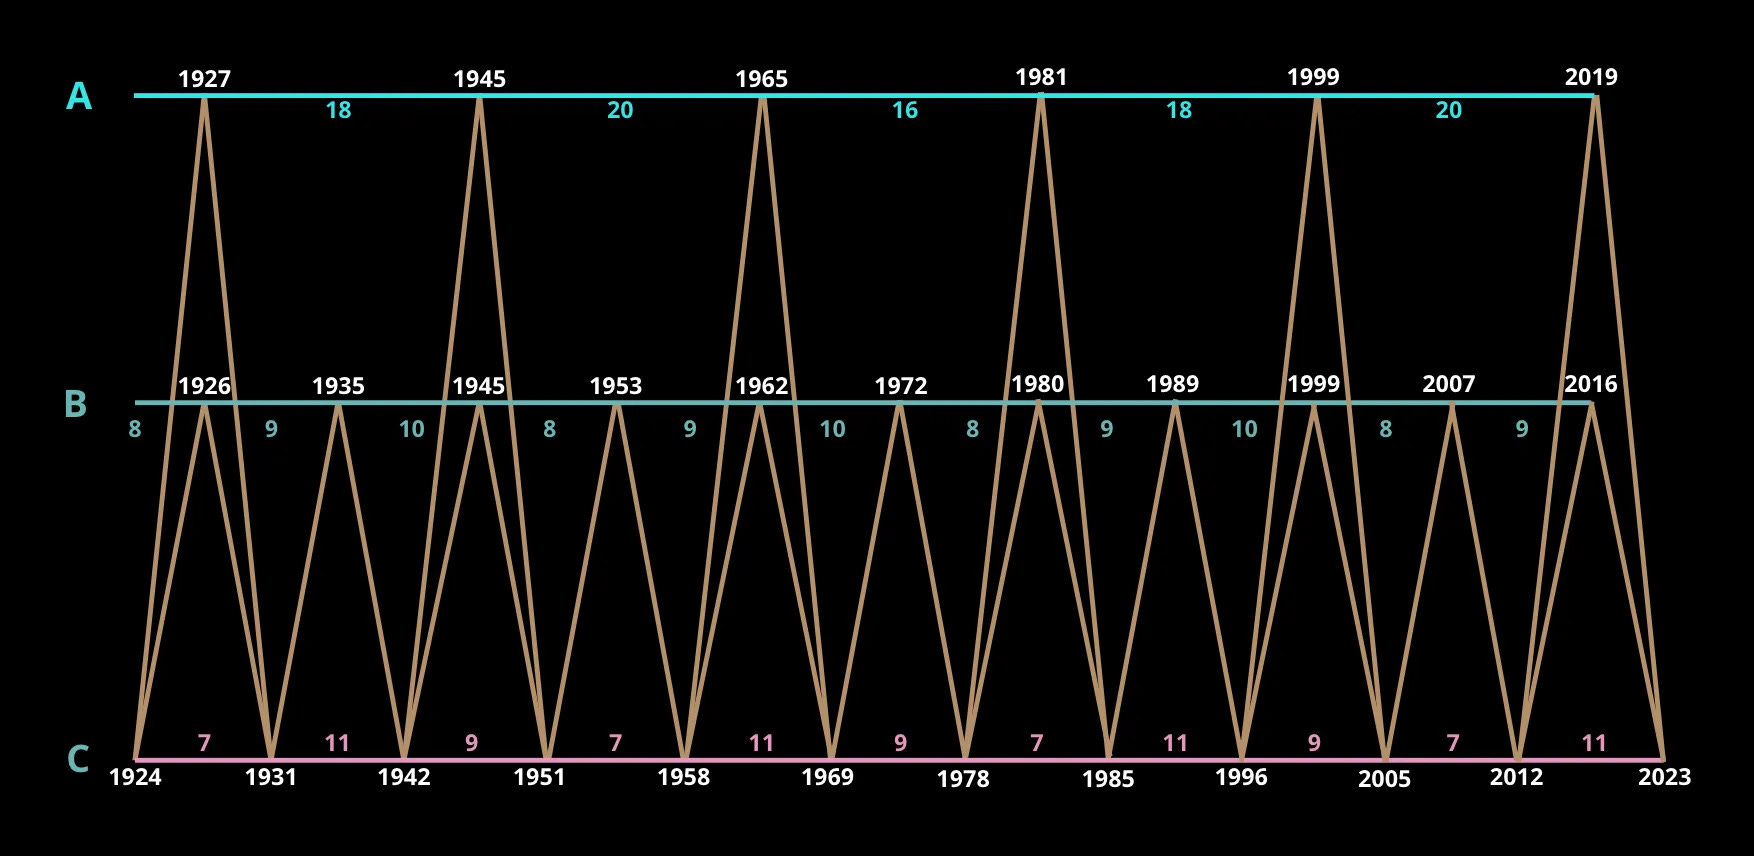This screenshot has height=856, width=1754.
Task: Click the 20 between 1999 and 2019
Action: tap(1449, 111)
